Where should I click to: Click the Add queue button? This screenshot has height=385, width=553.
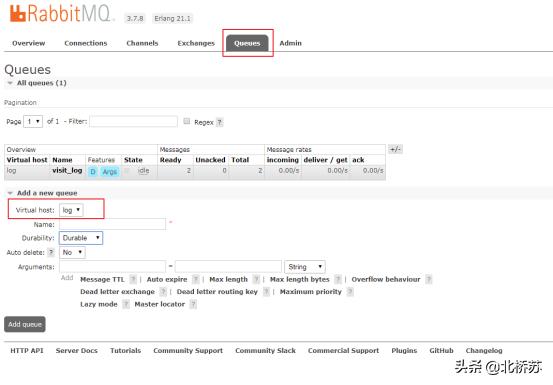click(25, 324)
